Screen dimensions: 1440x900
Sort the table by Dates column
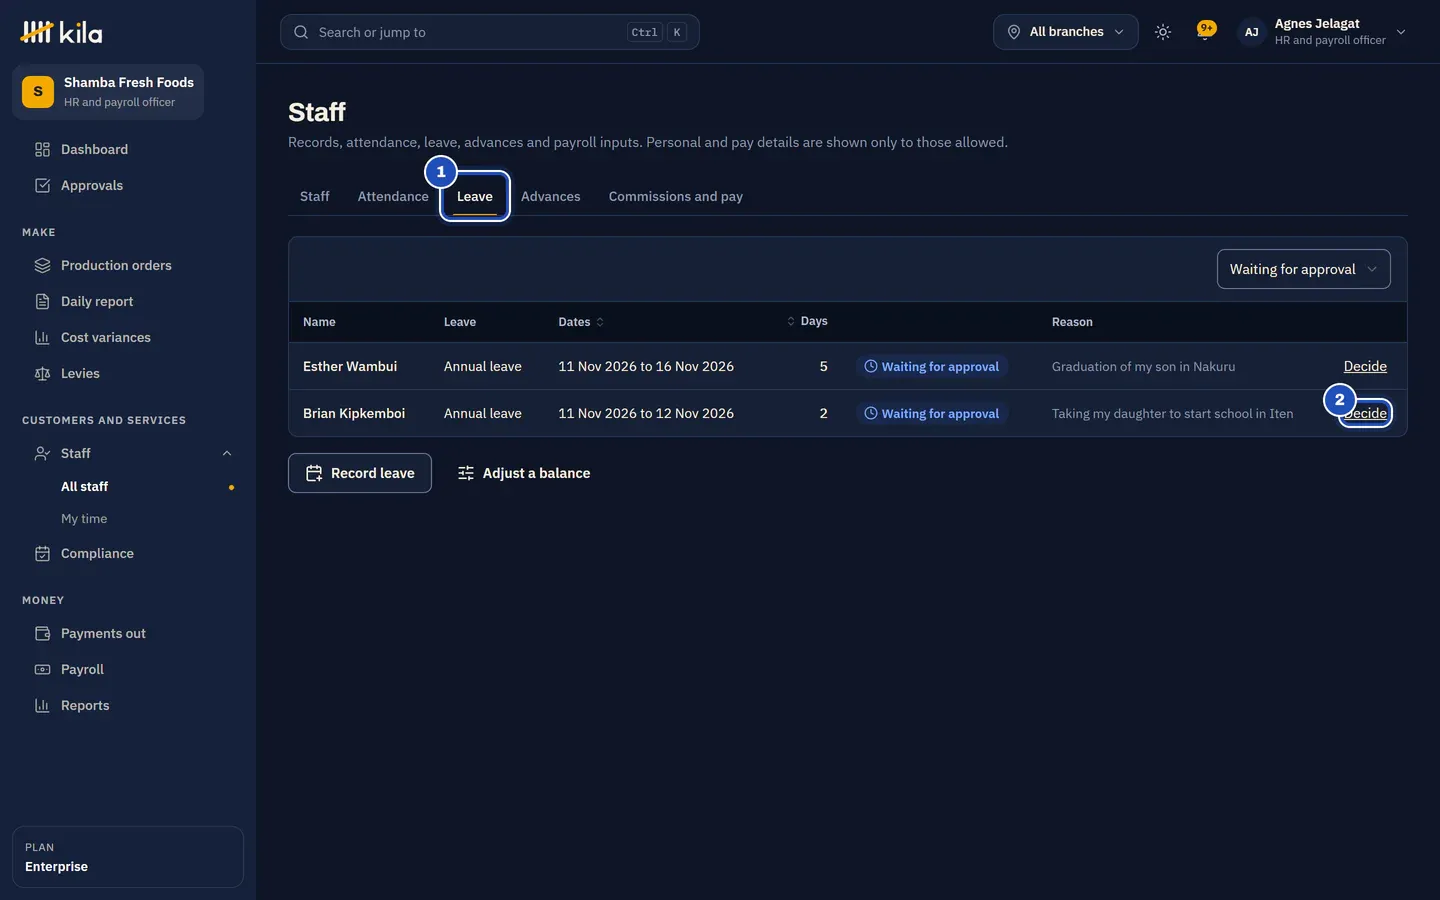[581, 322]
